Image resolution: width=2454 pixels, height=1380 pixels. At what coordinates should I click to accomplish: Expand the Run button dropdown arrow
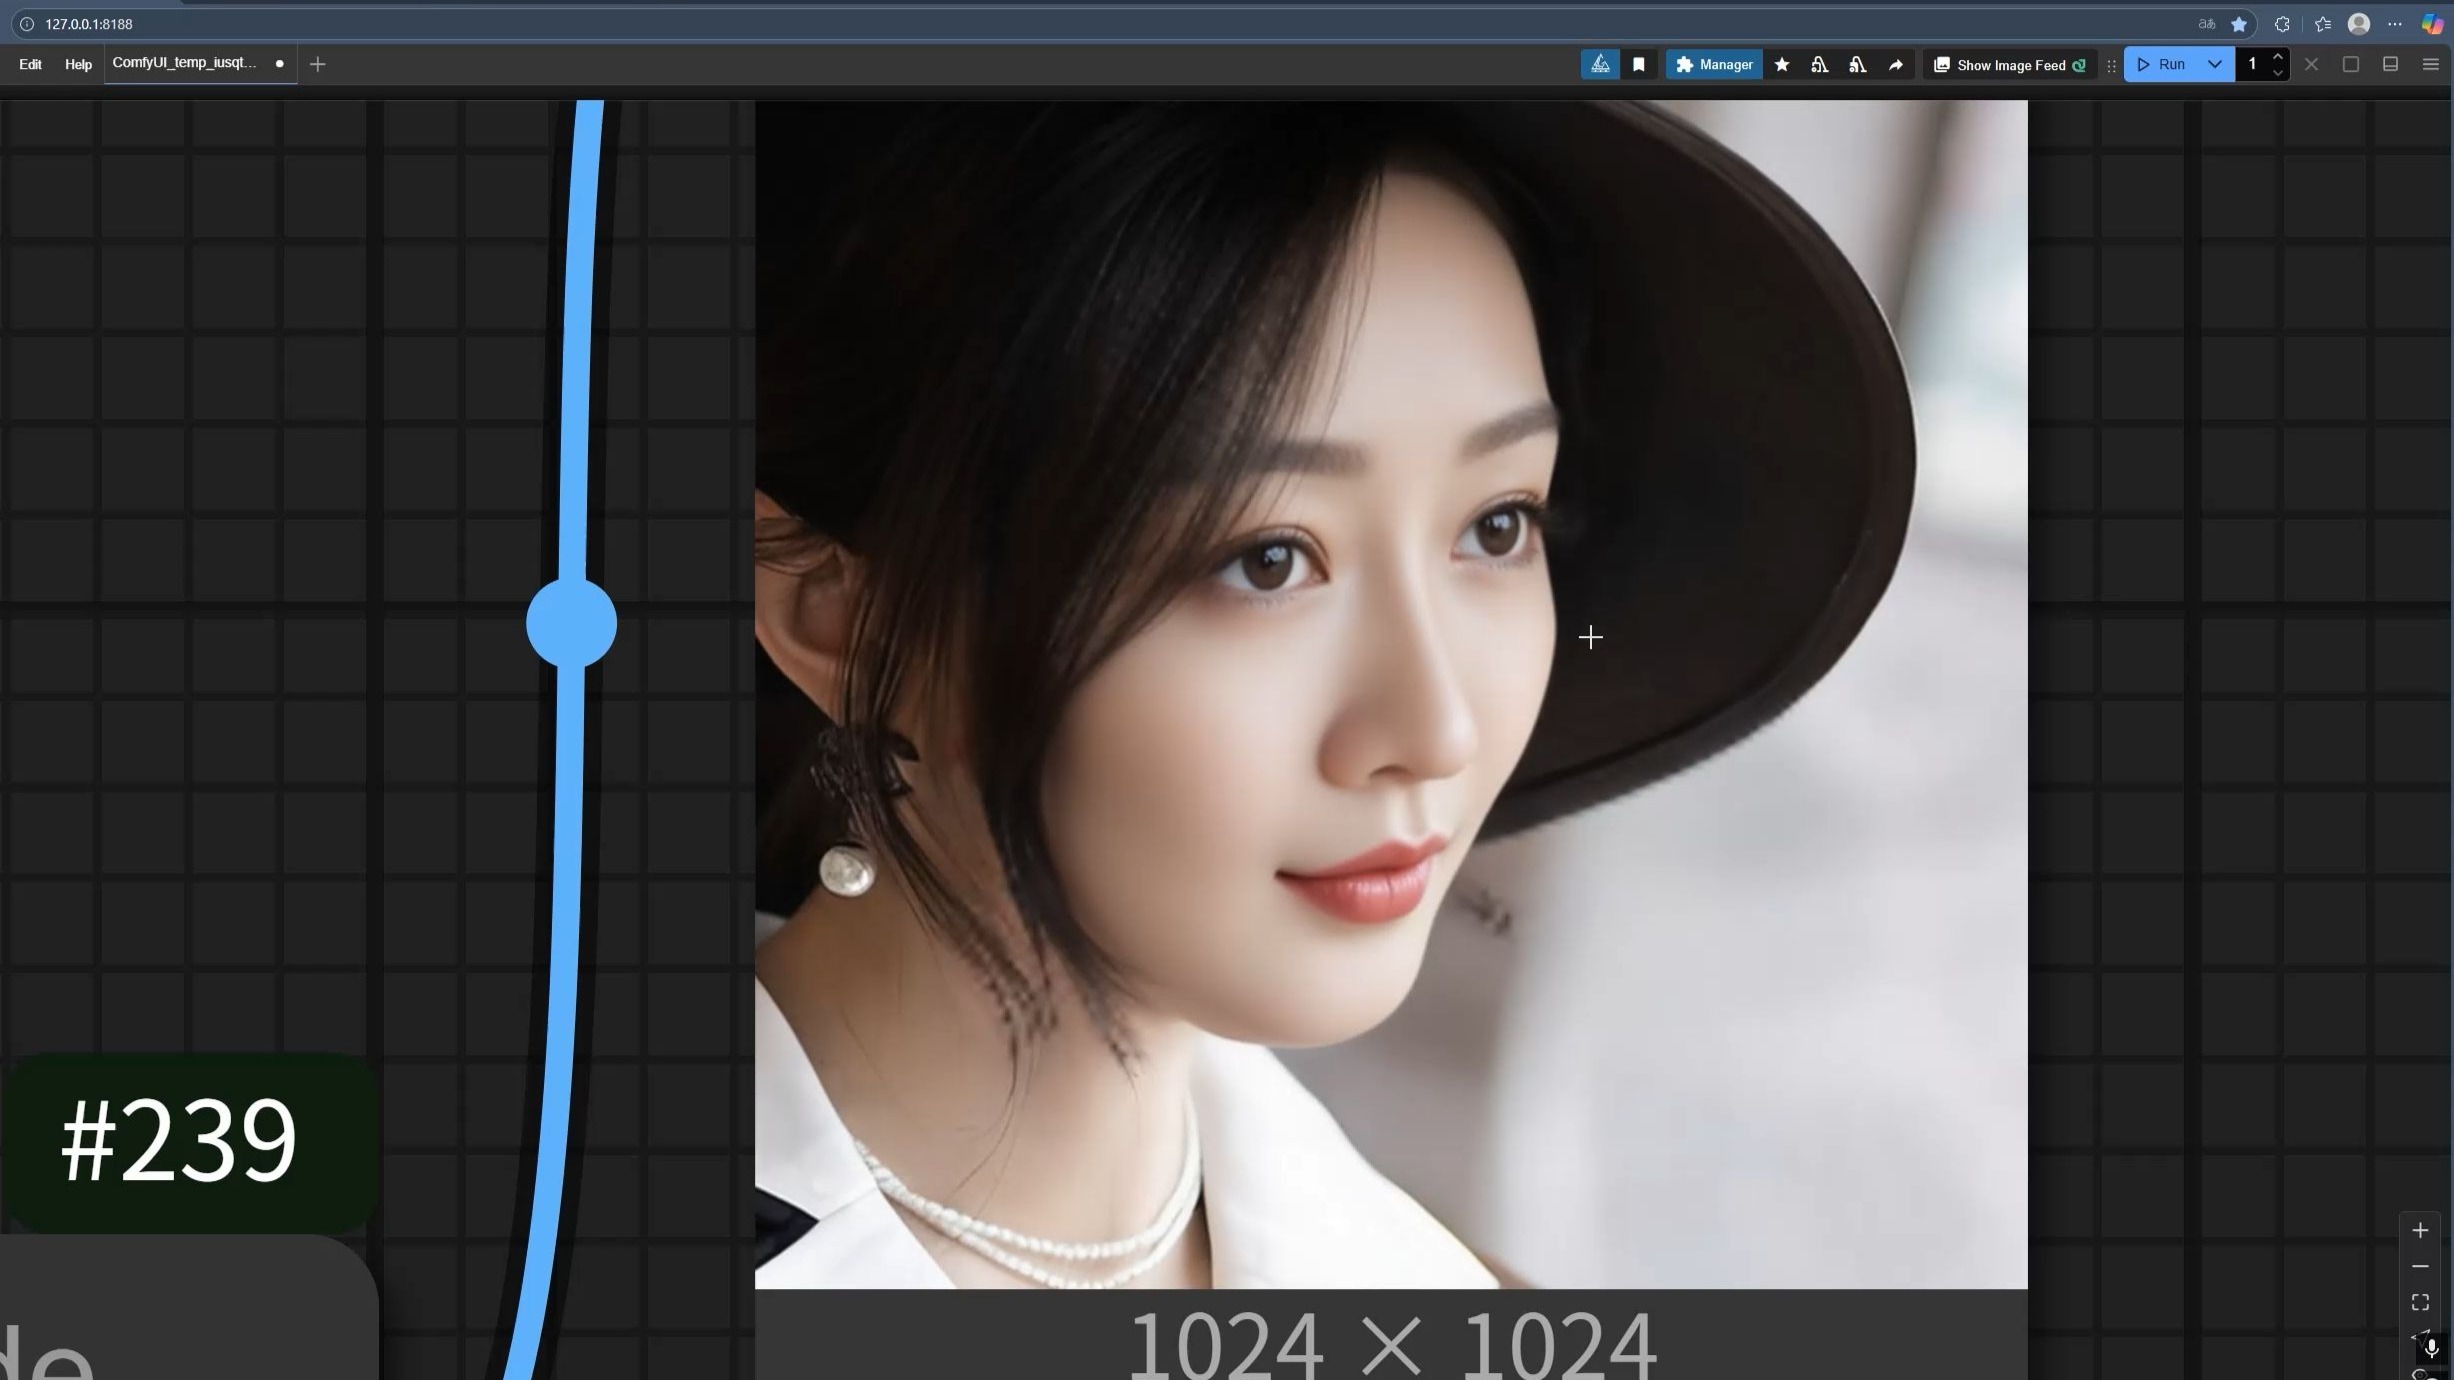tap(2215, 65)
